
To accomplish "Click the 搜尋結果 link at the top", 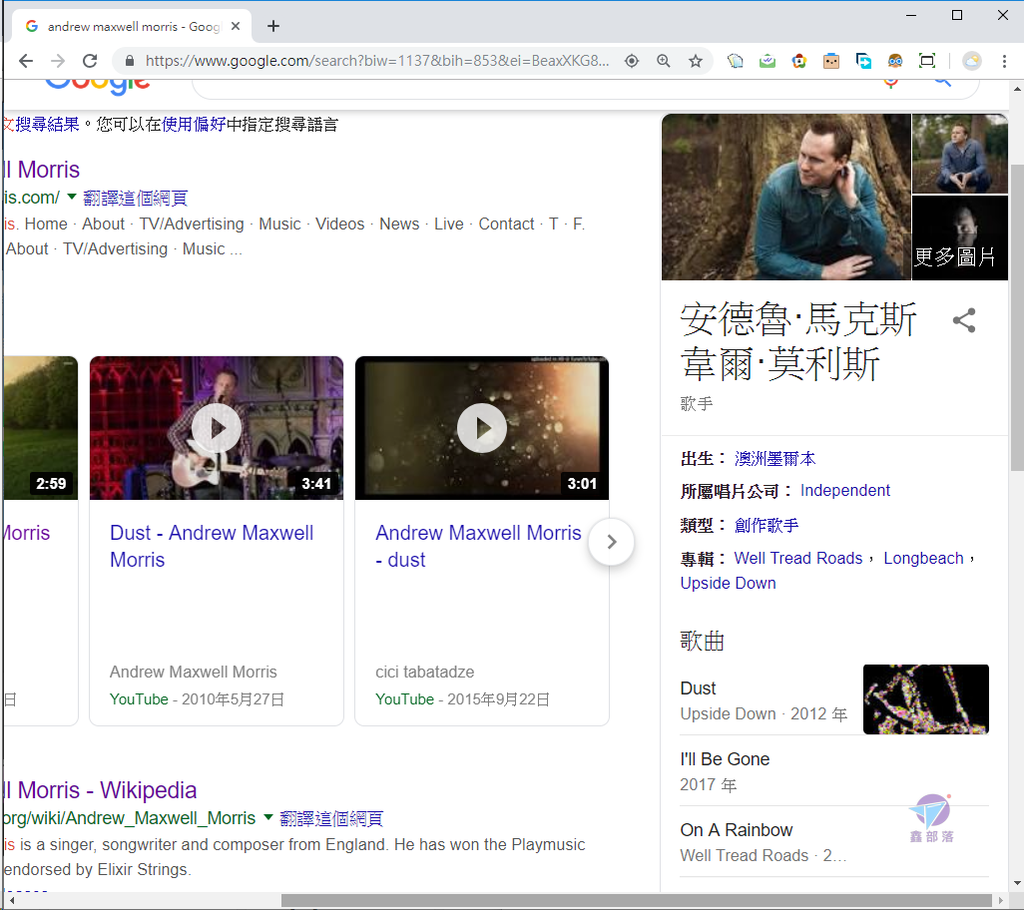I will (x=47, y=124).
